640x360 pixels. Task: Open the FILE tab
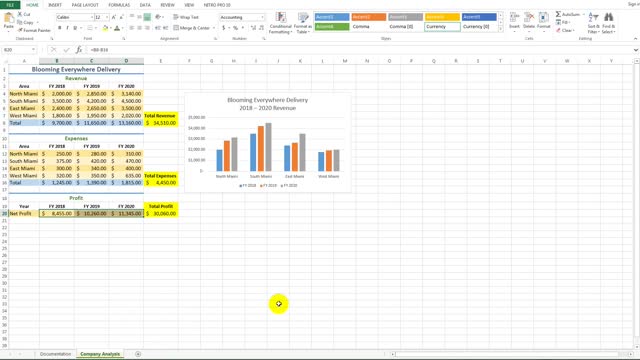tap(10, 5)
